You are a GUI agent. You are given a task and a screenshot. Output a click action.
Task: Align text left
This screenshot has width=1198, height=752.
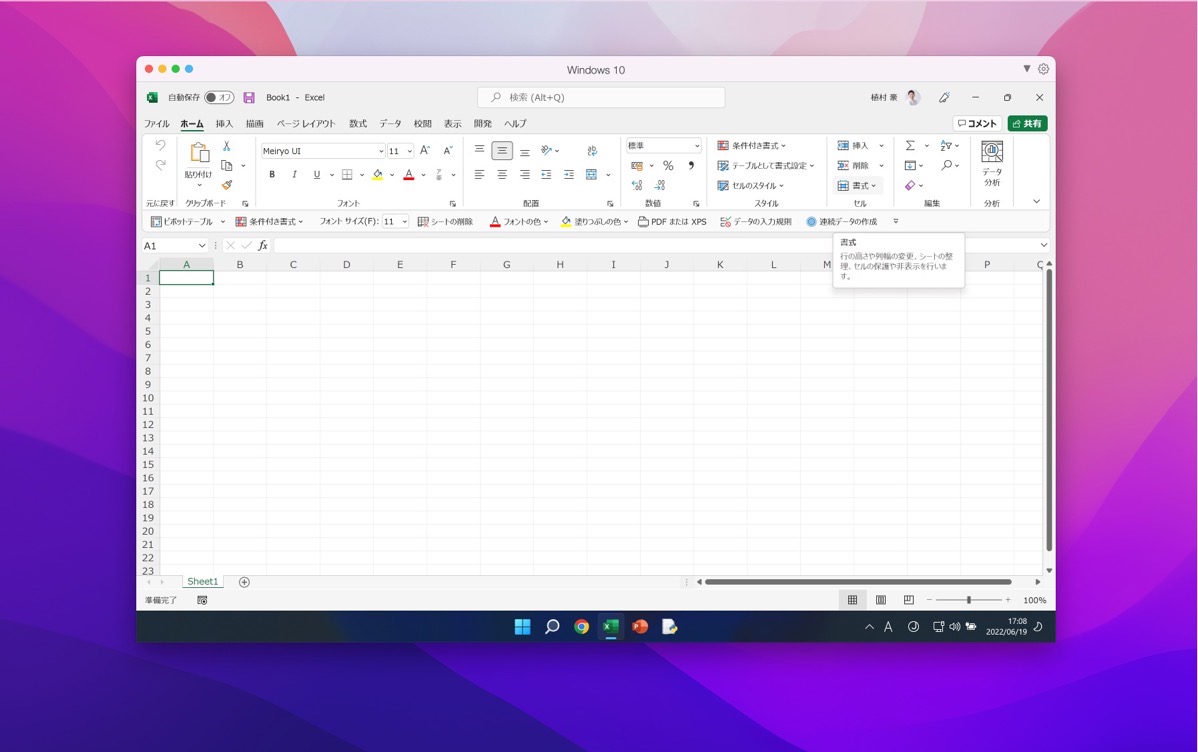(x=479, y=175)
